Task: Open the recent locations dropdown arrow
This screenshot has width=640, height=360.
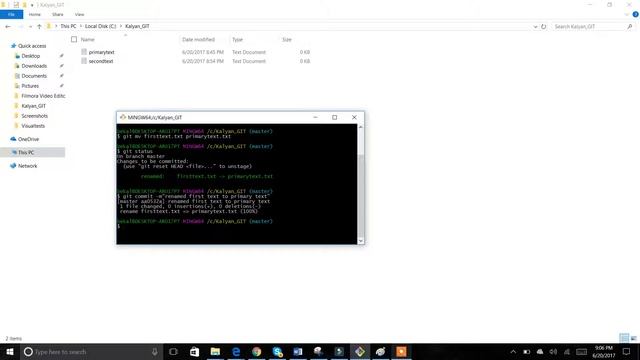Action: point(30,27)
